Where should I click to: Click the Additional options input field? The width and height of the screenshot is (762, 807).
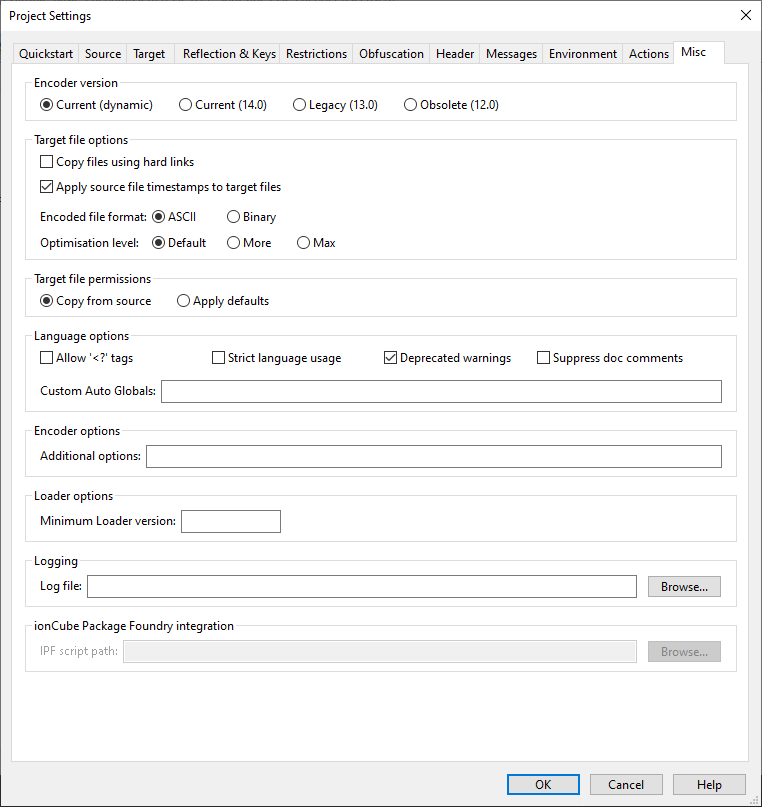click(434, 457)
